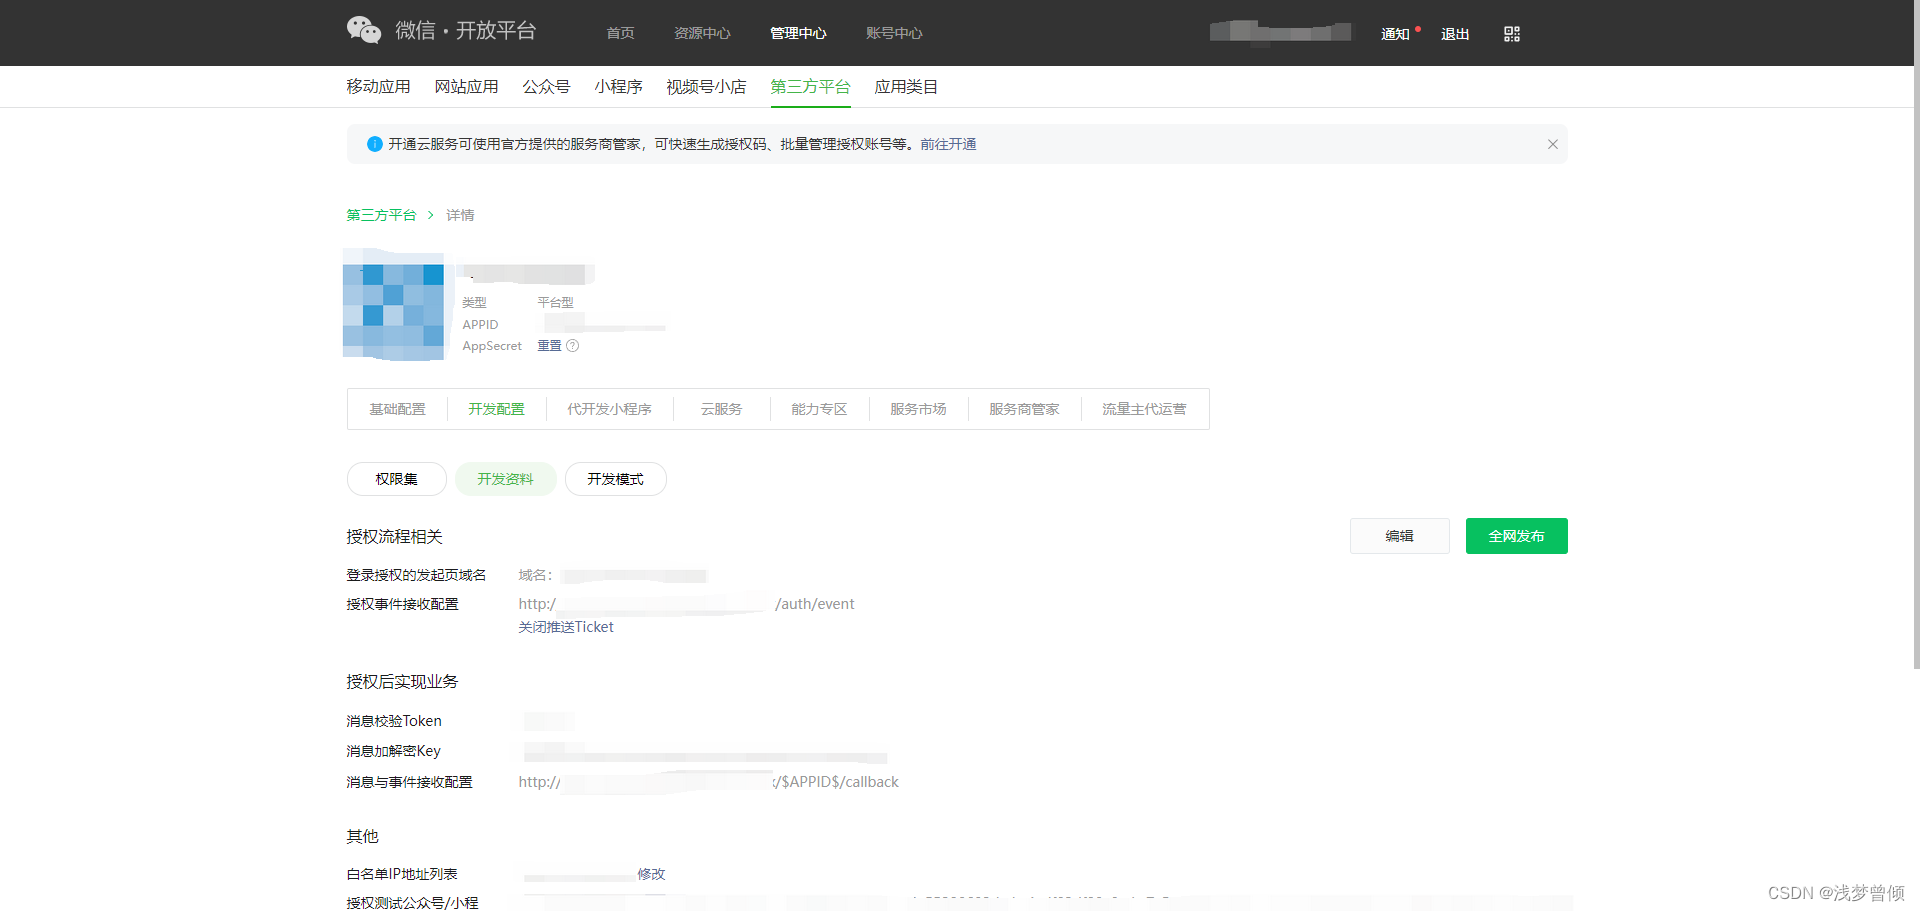
Task: Click 修改 link for IP whitelist
Action: [x=651, y=874]
